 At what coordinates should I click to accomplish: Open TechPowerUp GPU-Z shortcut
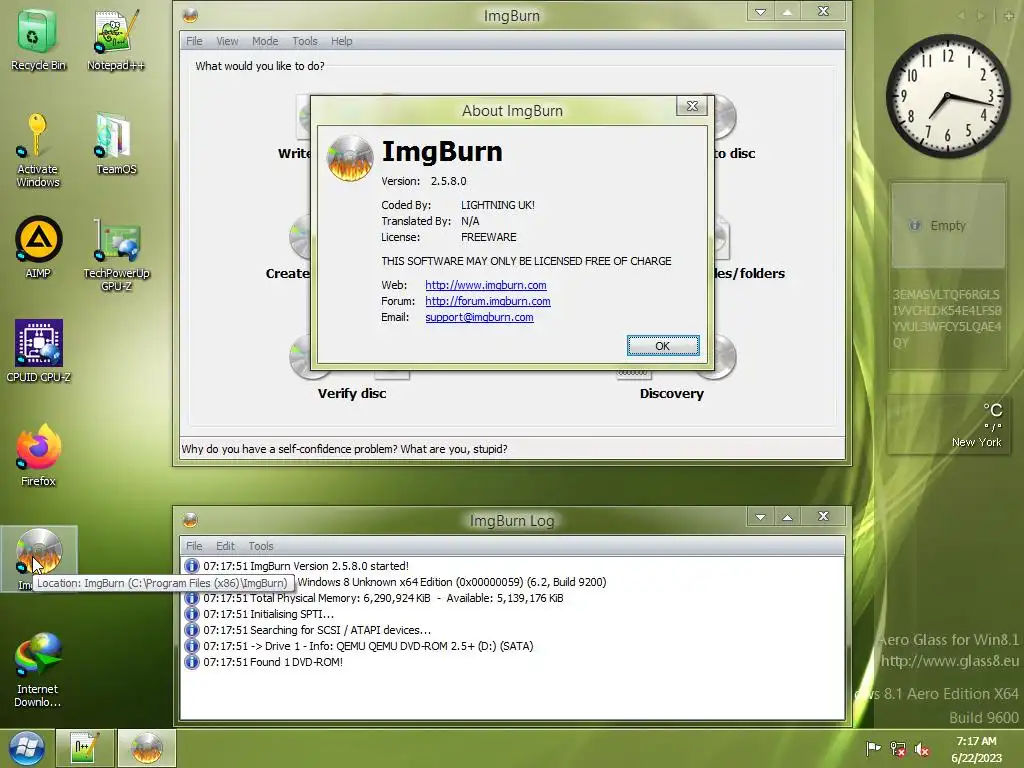click(x=116, y=253)
